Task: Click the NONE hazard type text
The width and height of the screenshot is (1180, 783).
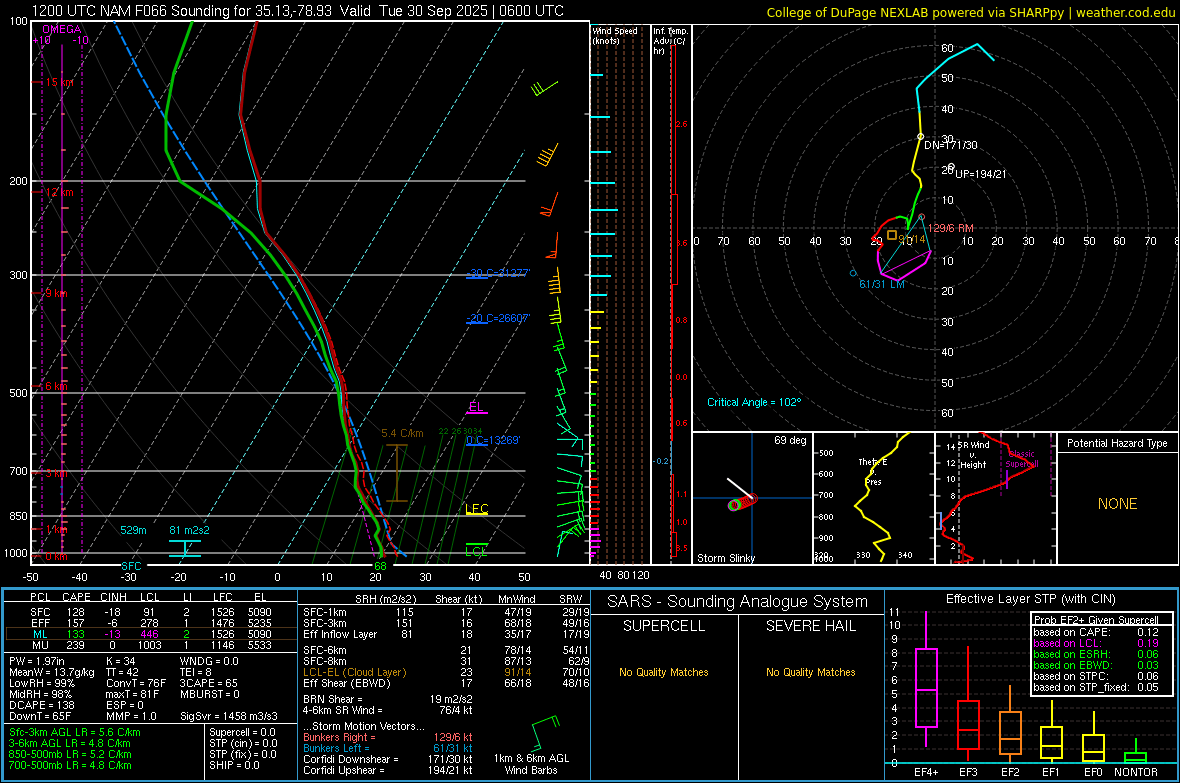Action: (x=1118, y=504)
